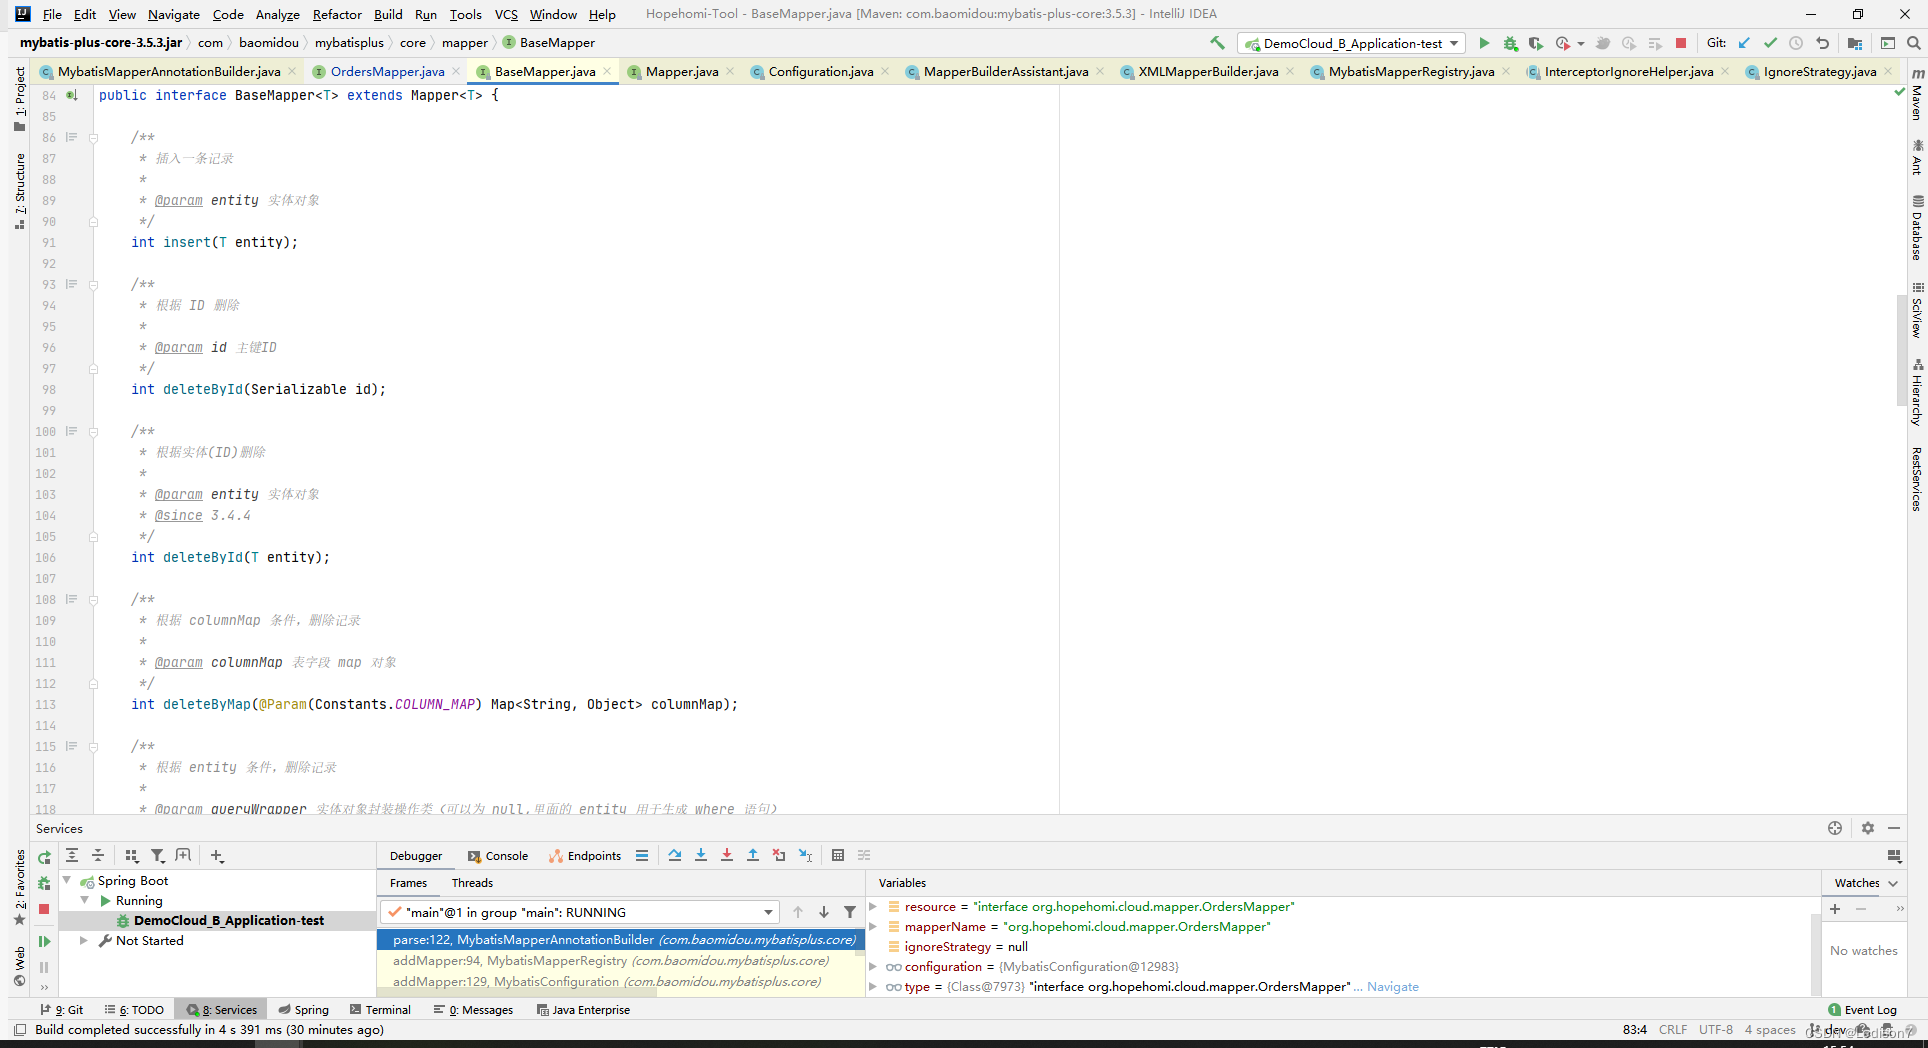Click Step Over in debugger toolbar
This screenshot has height=1048, width=1928.
tap(675, 855)
